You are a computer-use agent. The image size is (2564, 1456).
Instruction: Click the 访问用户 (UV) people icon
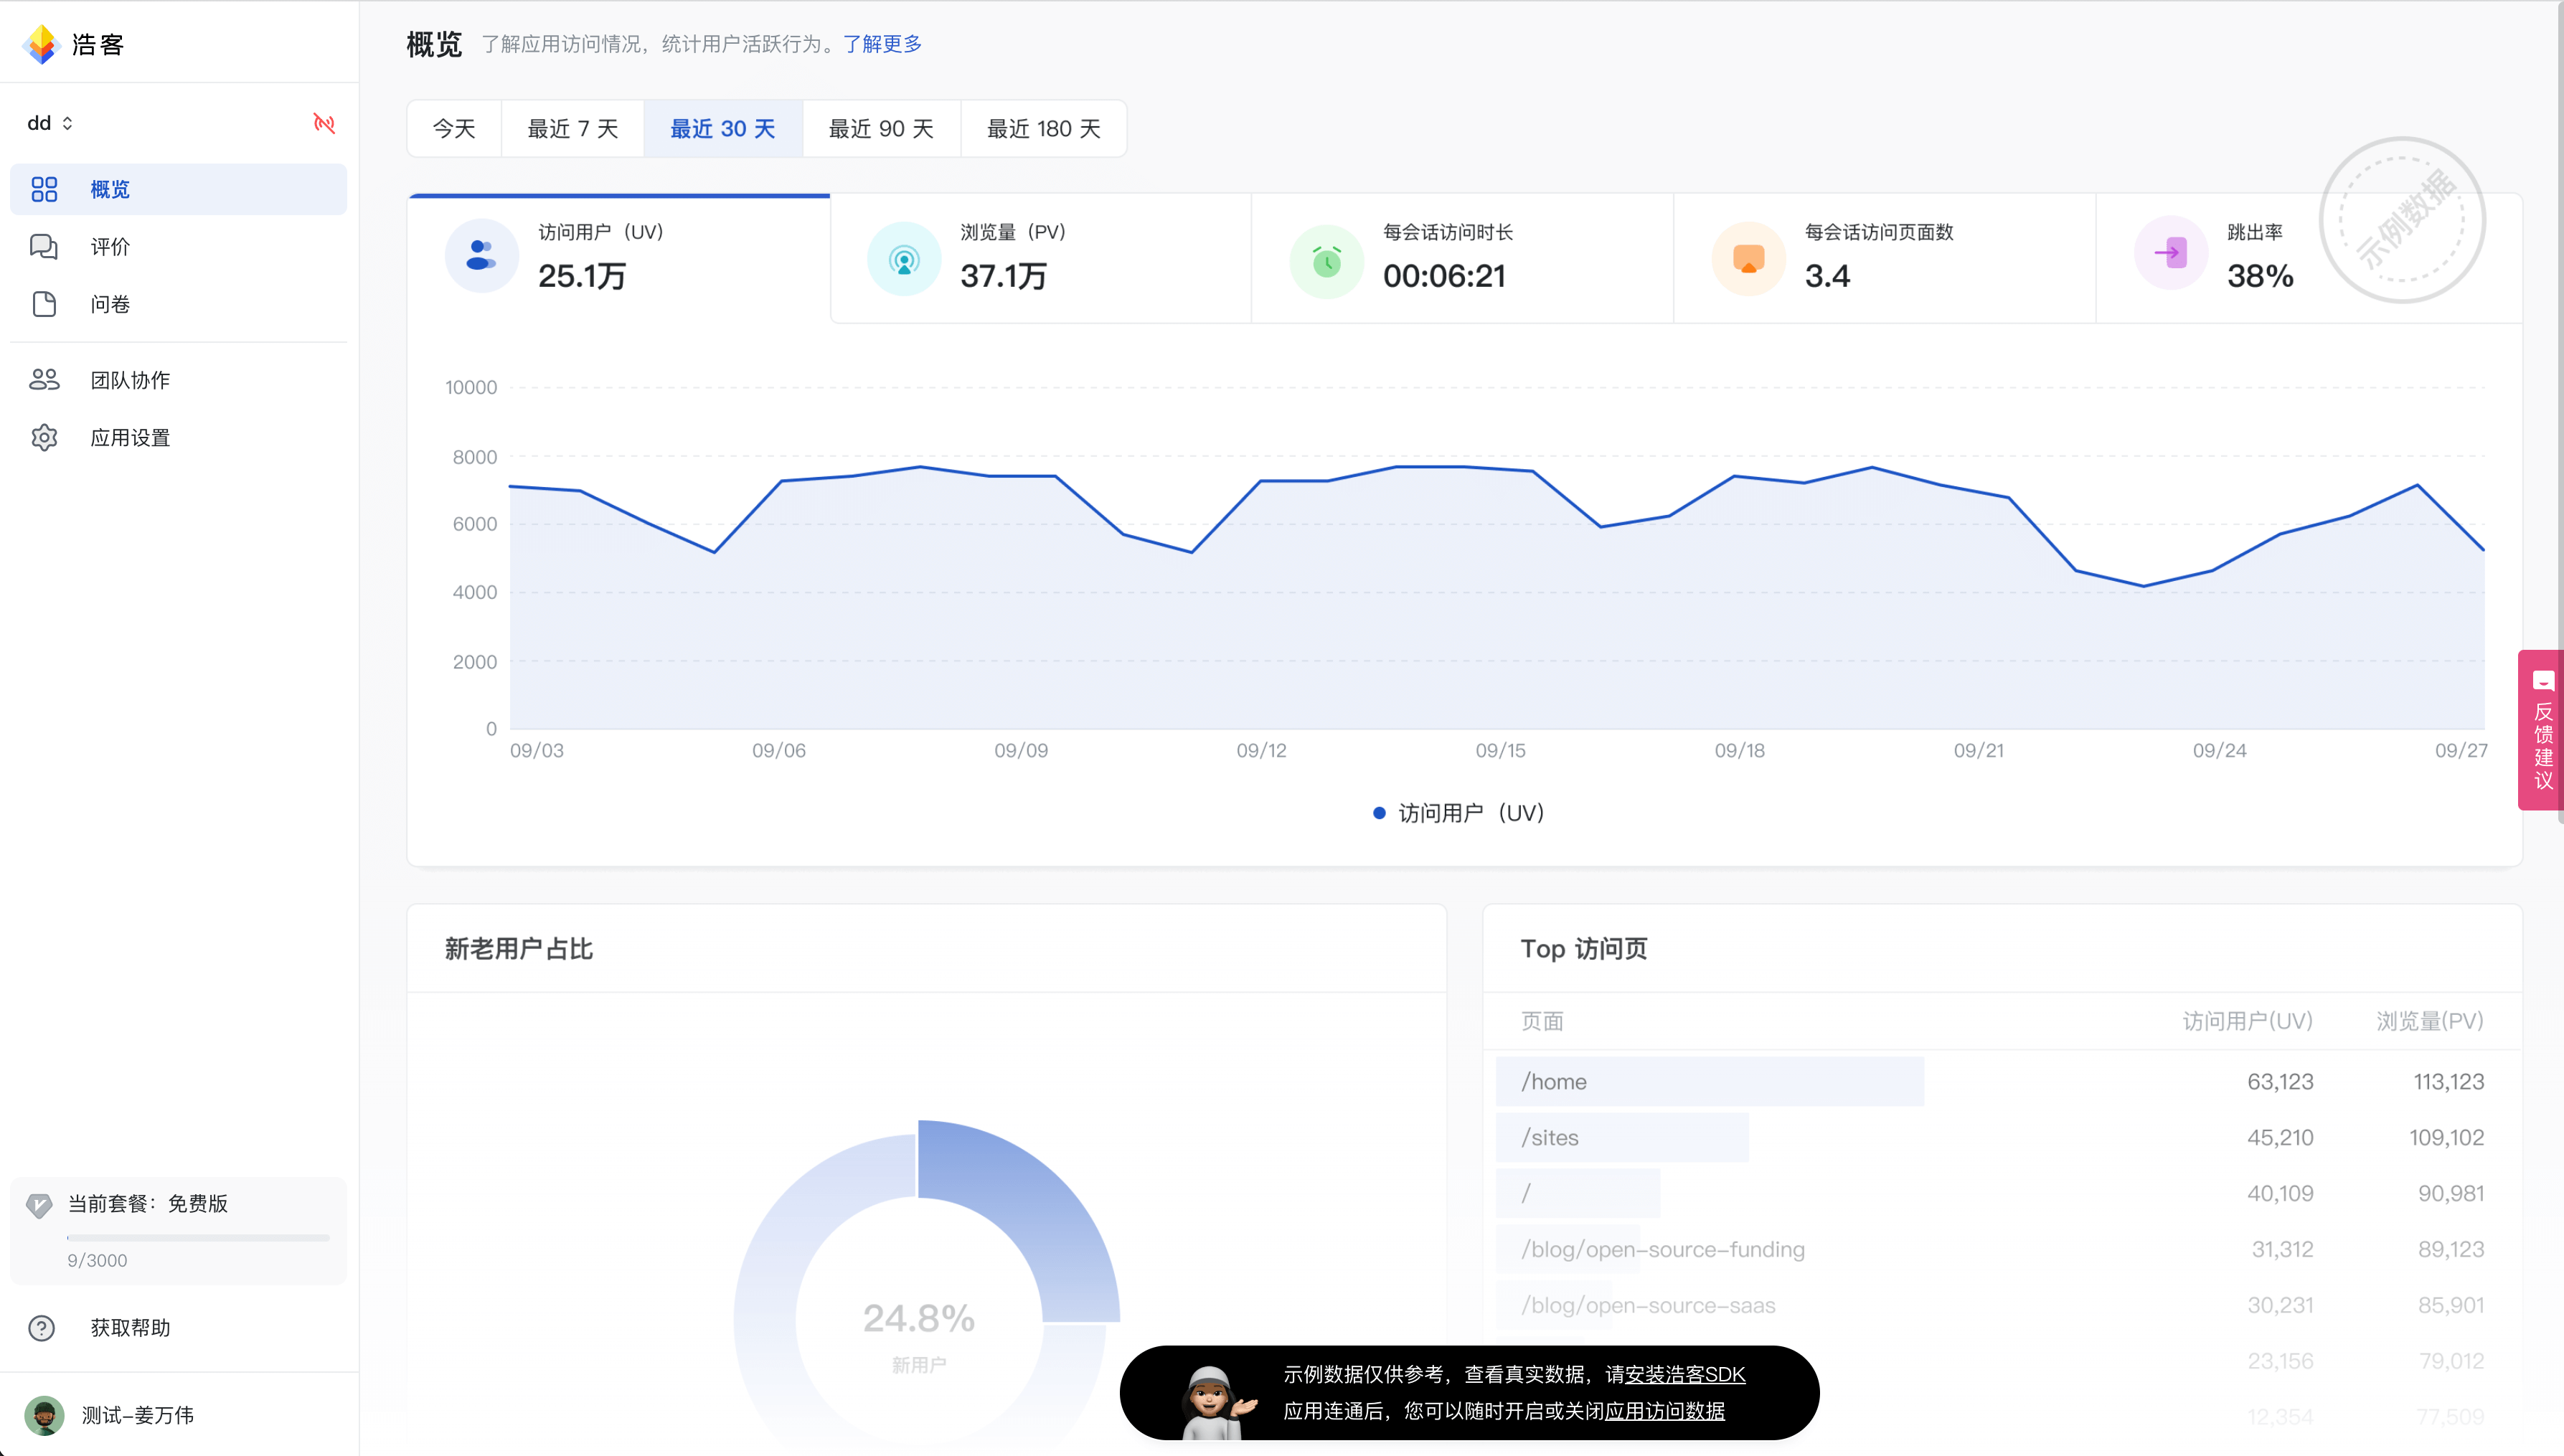pyautogui.click(x=482, y=256)
